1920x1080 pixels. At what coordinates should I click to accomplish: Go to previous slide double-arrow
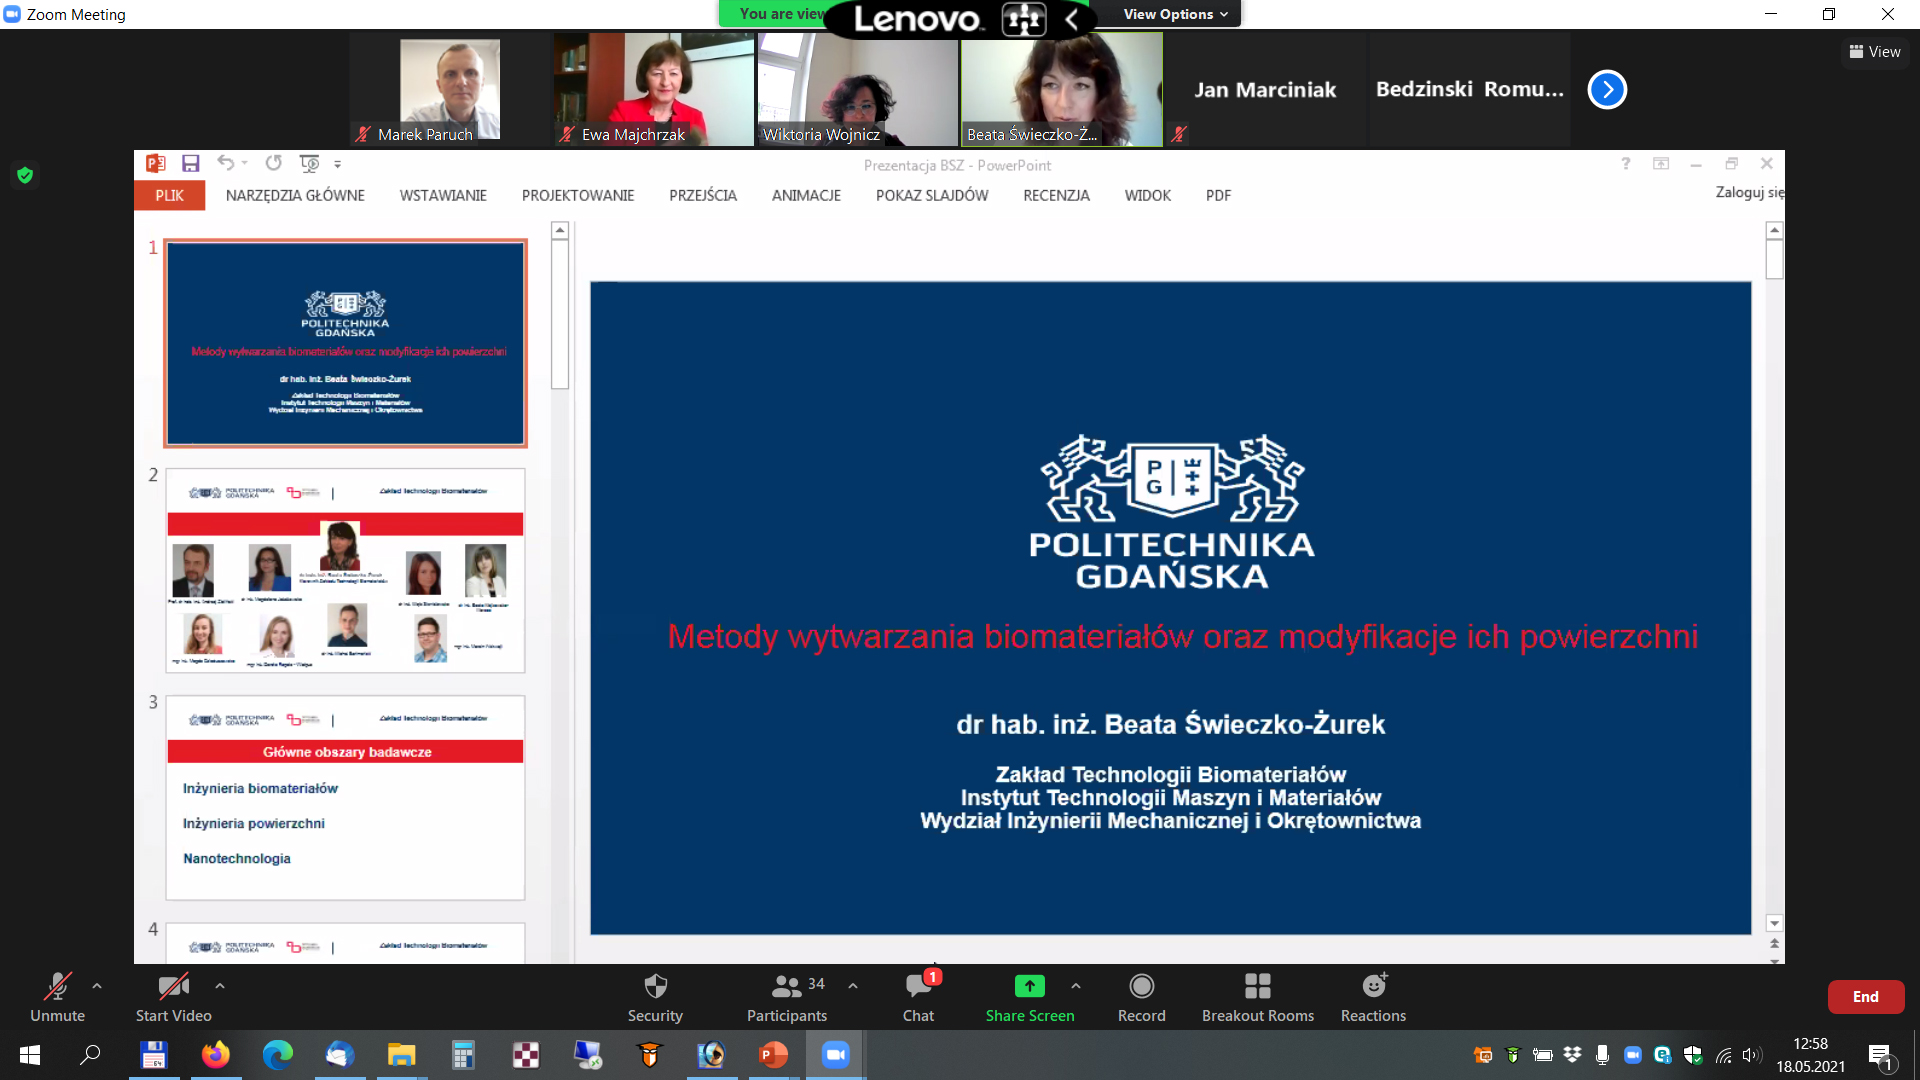click(1774, 943)
